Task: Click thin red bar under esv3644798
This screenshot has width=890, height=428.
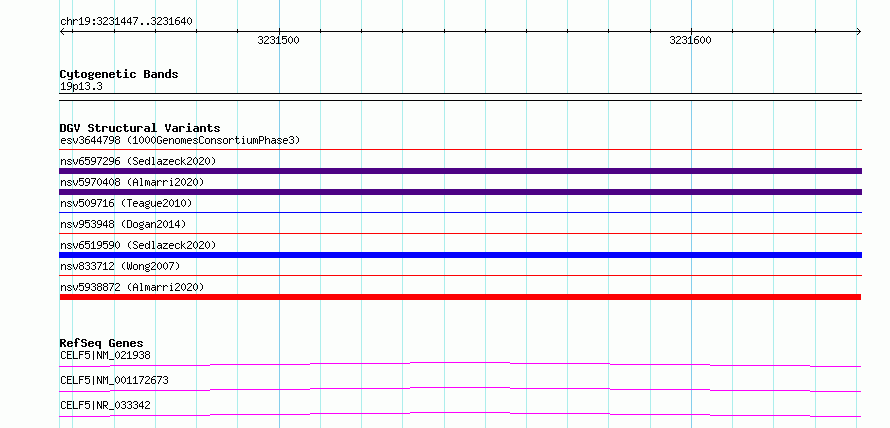Action: point(460,149)
